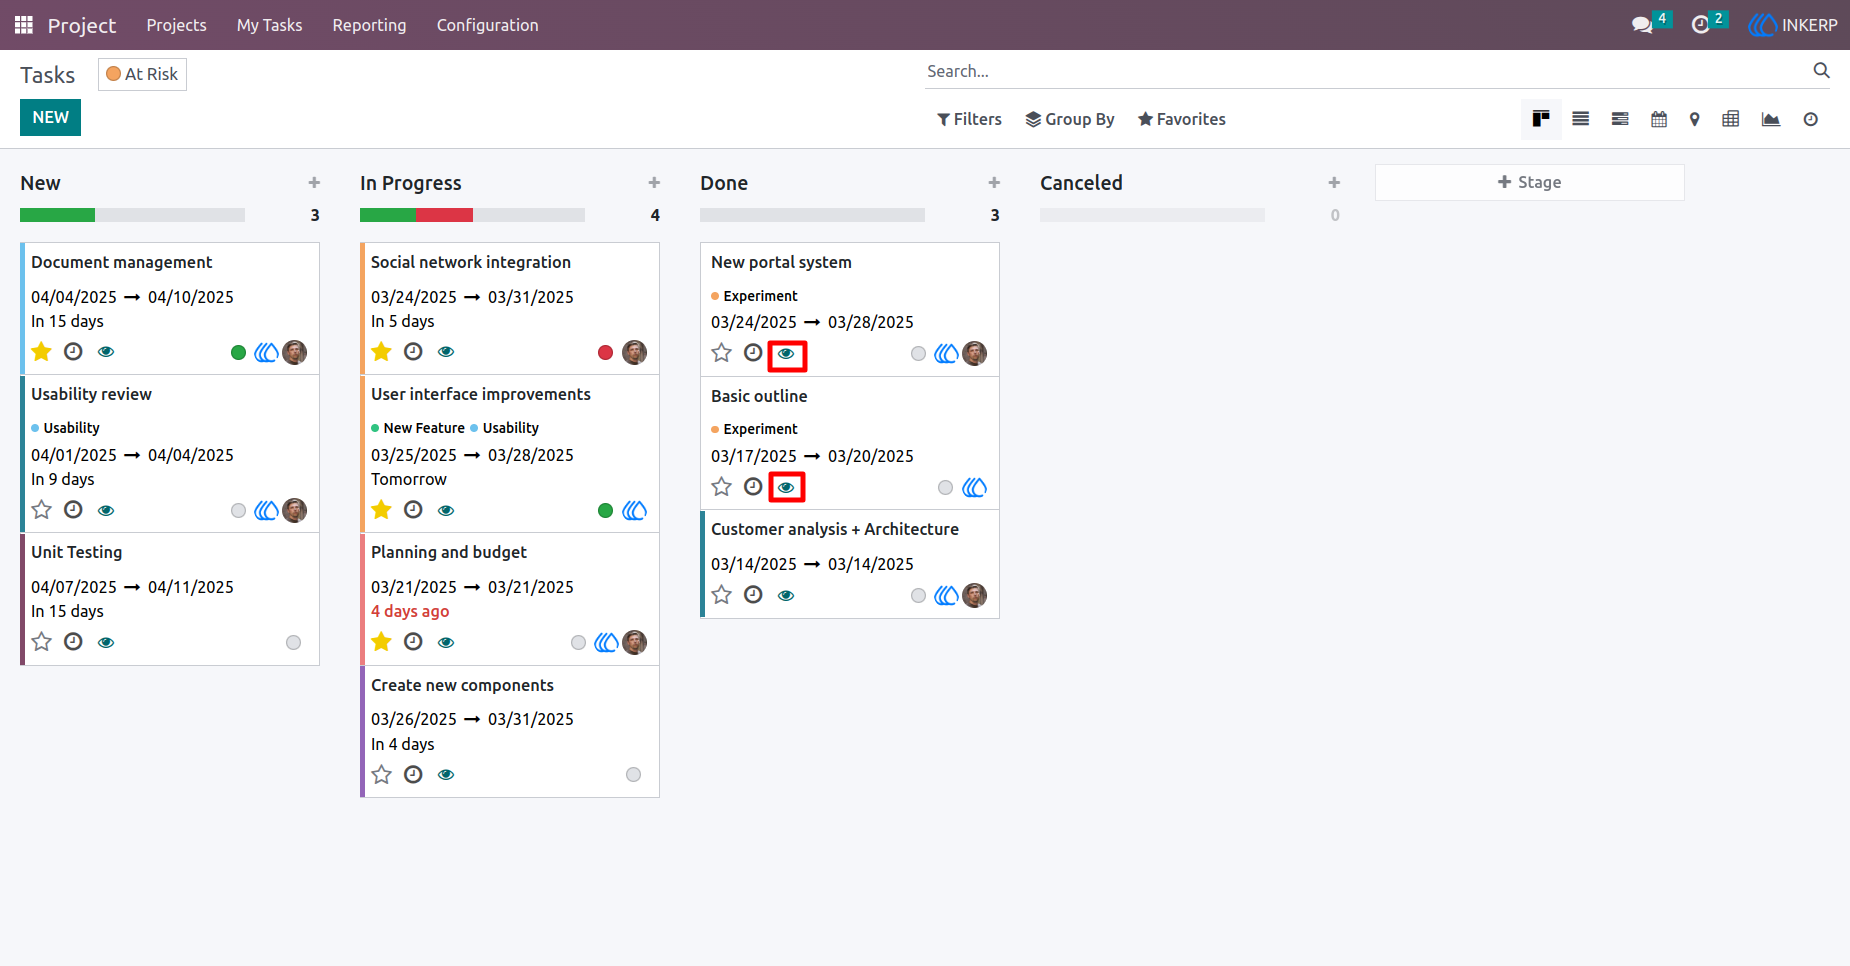Click the NEW button to create a task
The width and height of the screenshot is (1850, 966).
click(x=50, y=117)
